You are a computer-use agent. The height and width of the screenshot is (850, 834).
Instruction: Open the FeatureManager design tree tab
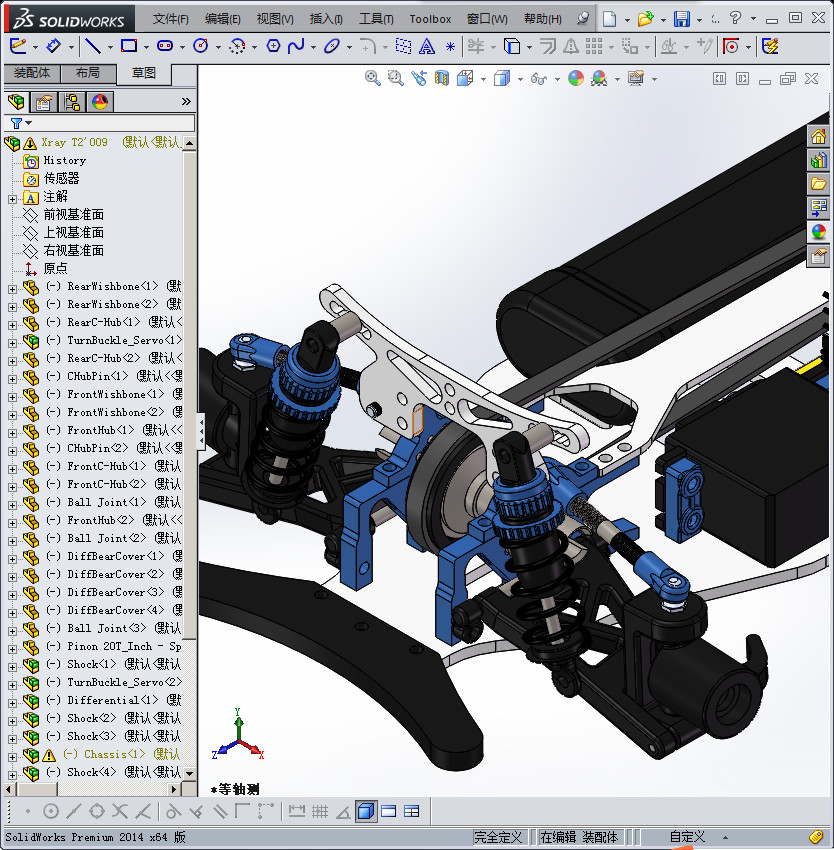click(x=16, y=101)
